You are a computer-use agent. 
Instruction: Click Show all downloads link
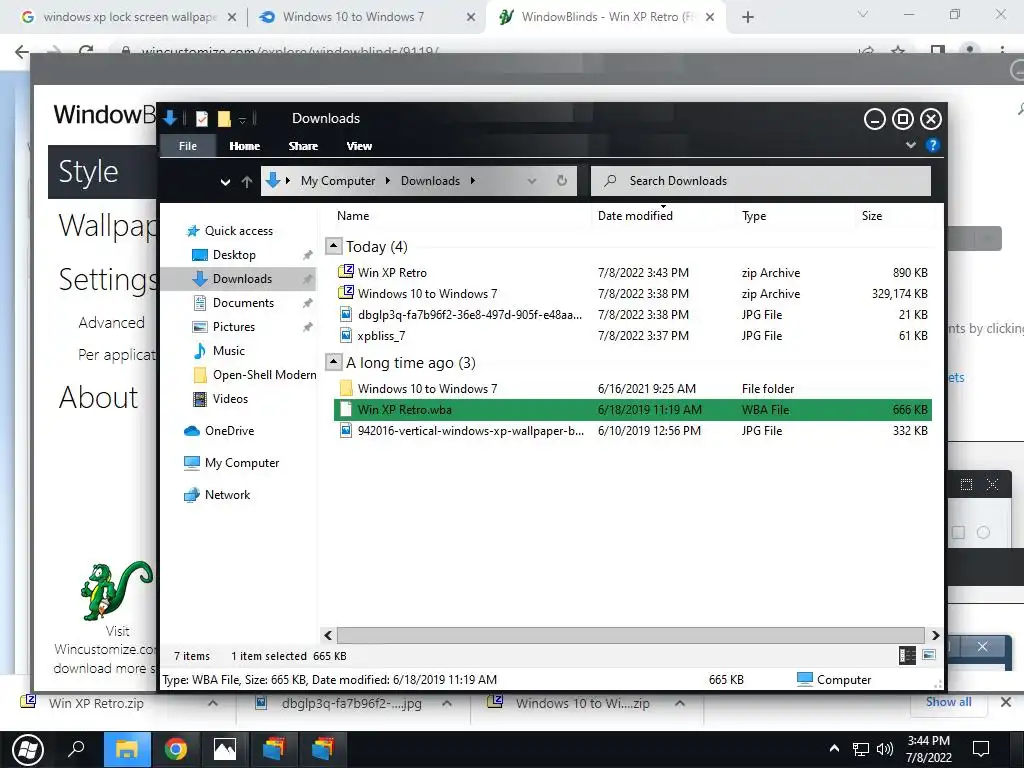pyautogui.click(x=948, y=702)
